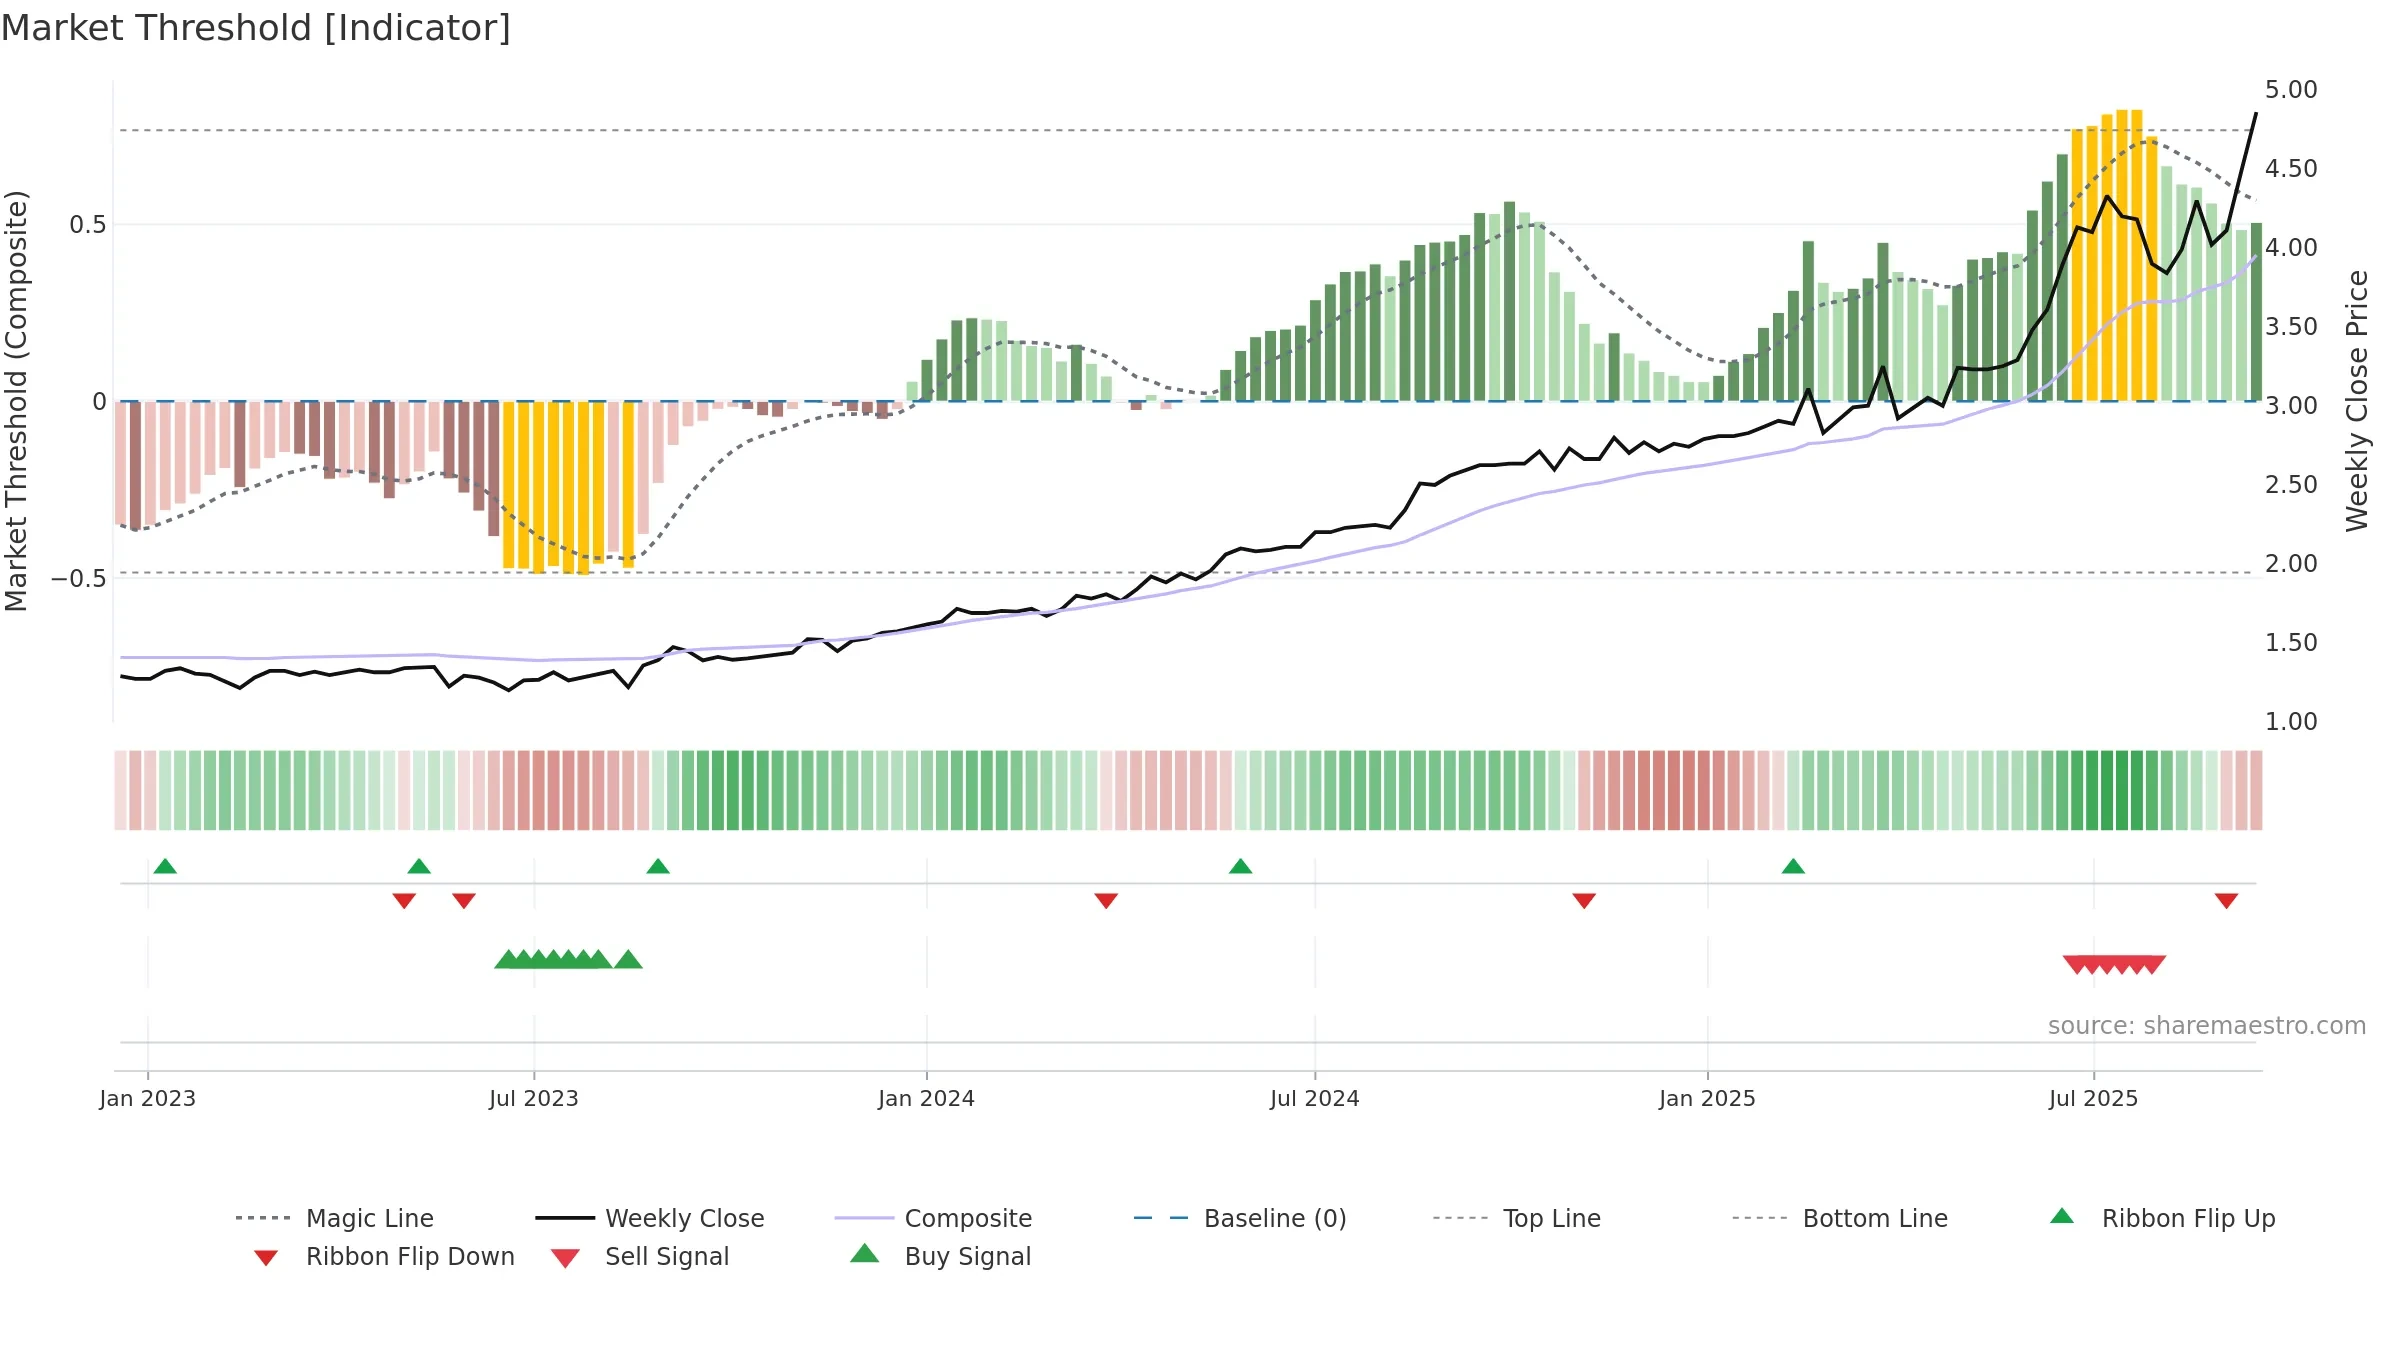Image resolution: width=2400 pixels, height=1350 pixels.
Task: Click the 5.00 price axis tick
Action: point(2291,90)
